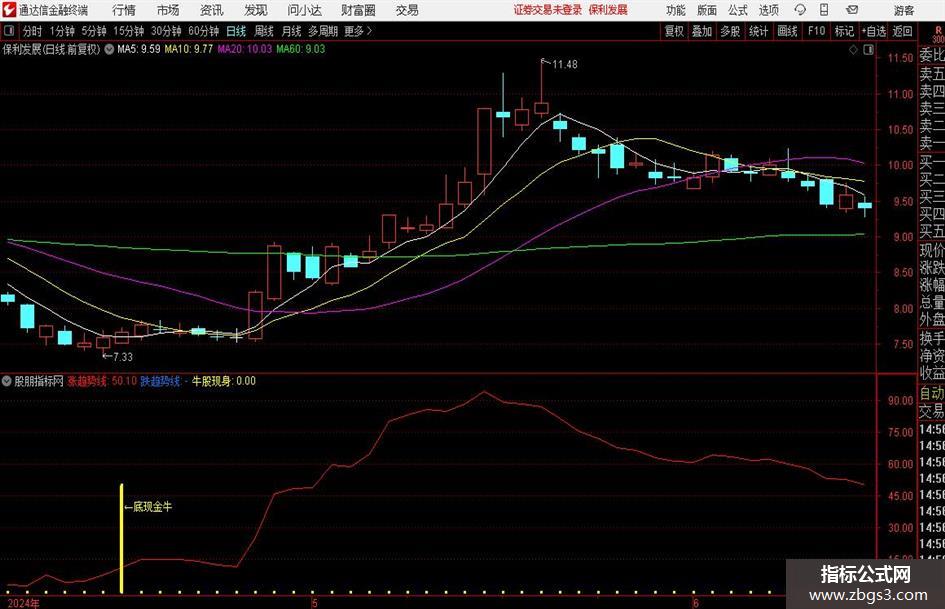Open the 公式 menu
Image resolution: width=945 pixels, height=609 pixels.
click(x=738, y=10)
